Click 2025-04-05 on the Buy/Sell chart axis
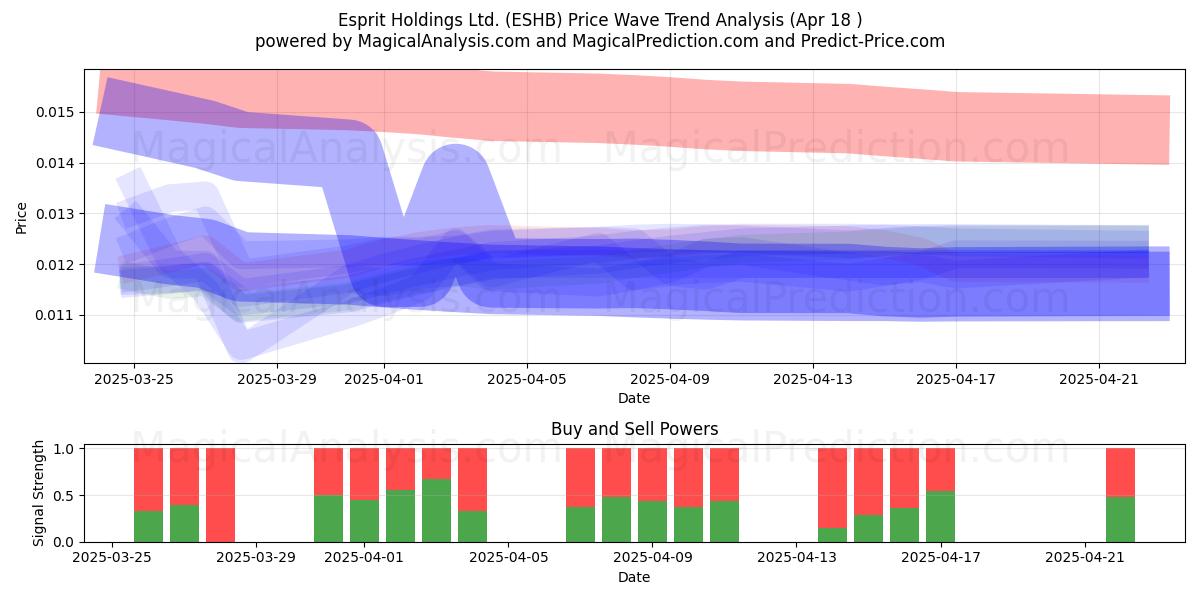This screenshot has height=600, width=1200. [509, 559]
